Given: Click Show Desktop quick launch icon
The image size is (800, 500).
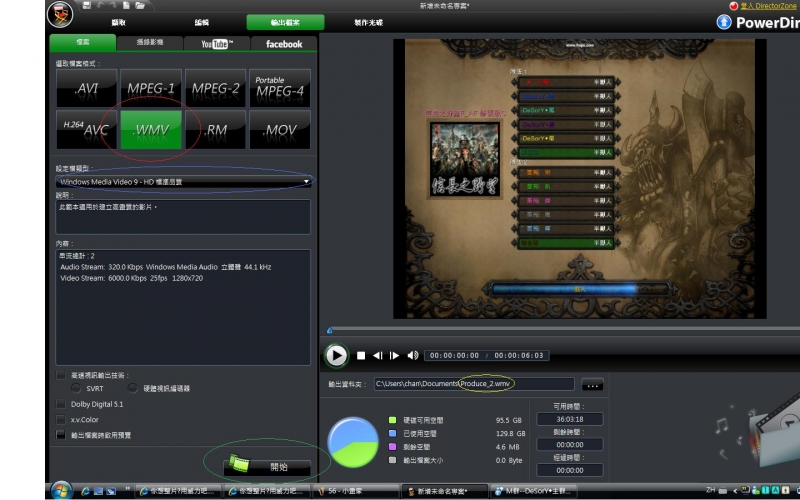Looking at the screenshot, I should 98,491.
